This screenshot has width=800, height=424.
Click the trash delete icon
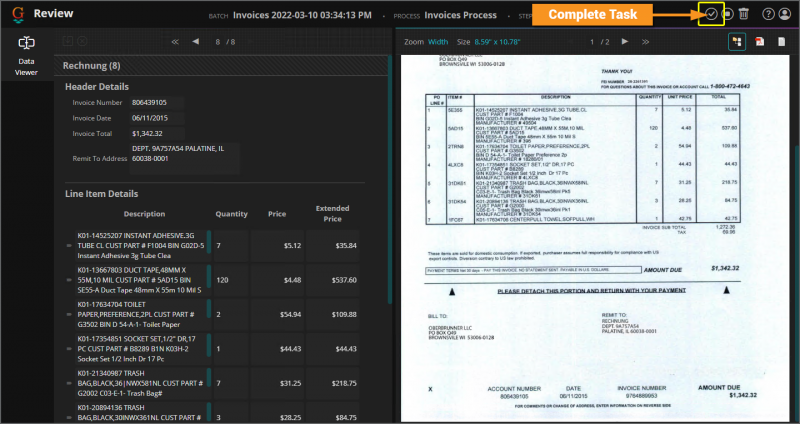click(744, 14)
